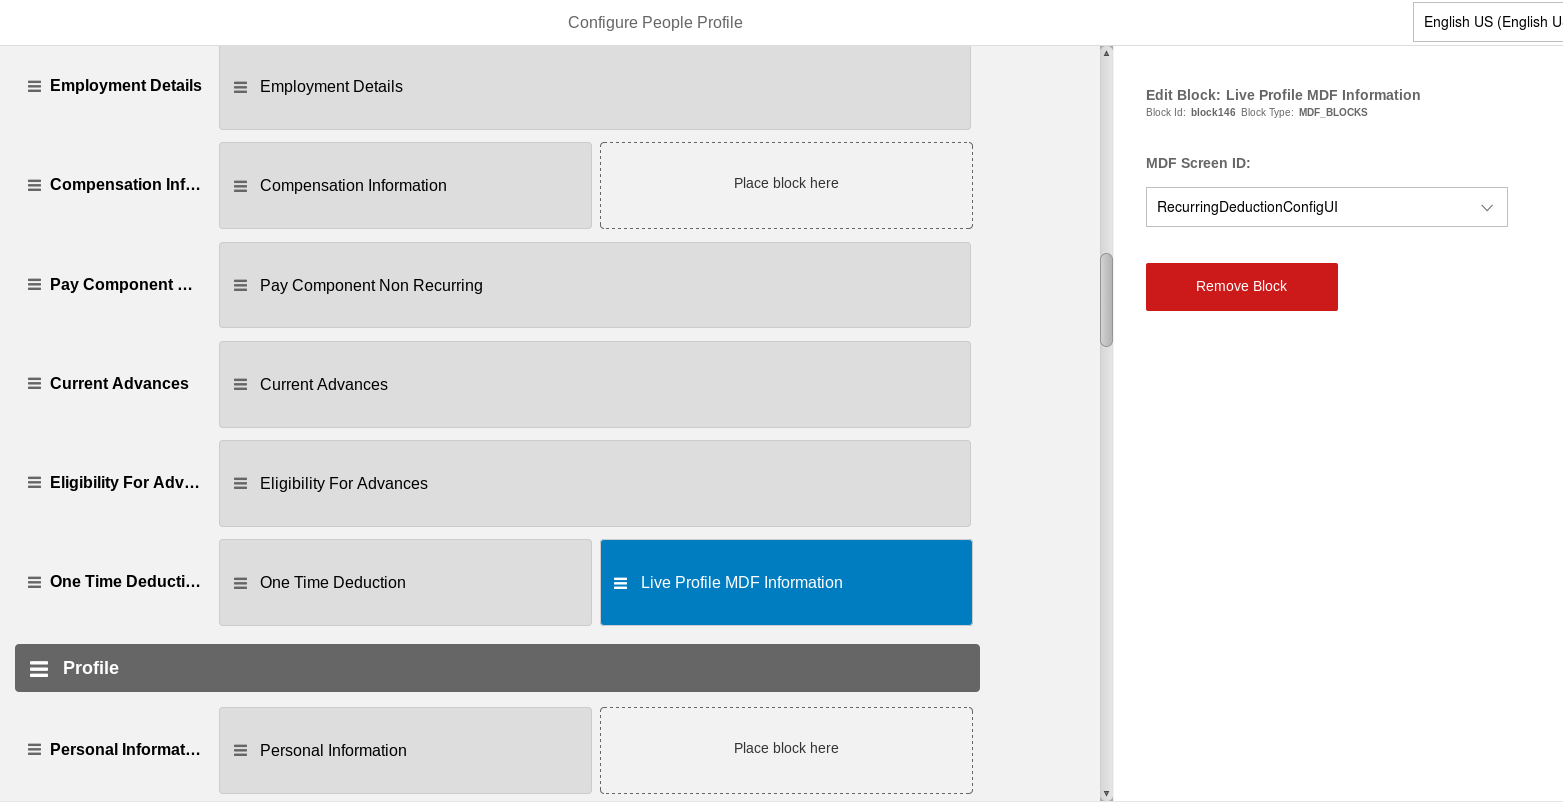The image size is (1563, 808).
Task: Grab the Personal Informat… section drag handle
Action: click(x=34, y=750)
